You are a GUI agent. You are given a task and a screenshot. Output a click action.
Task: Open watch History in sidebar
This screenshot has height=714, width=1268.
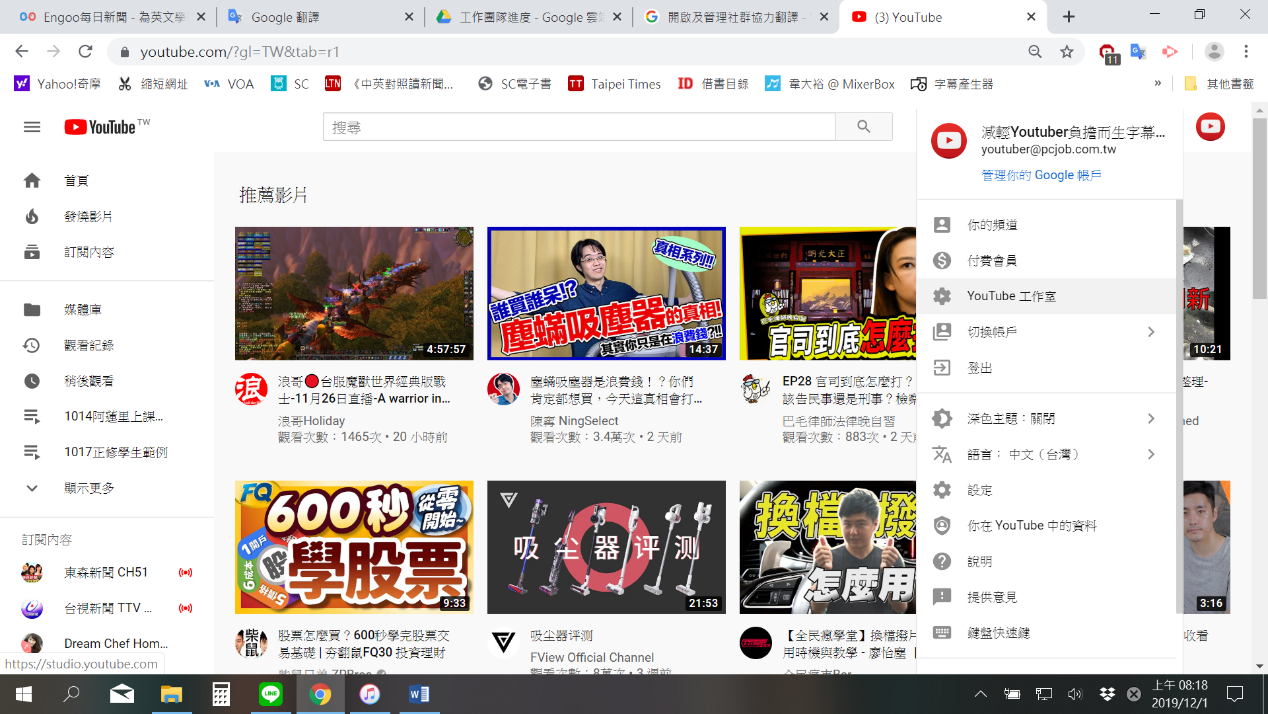coord(107,346)
